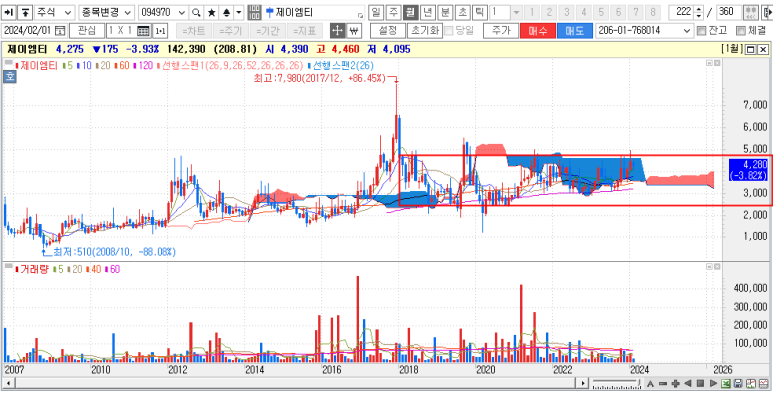773x397 pixels.
Task: Click the spade icon beside the star
Action: 226,12
